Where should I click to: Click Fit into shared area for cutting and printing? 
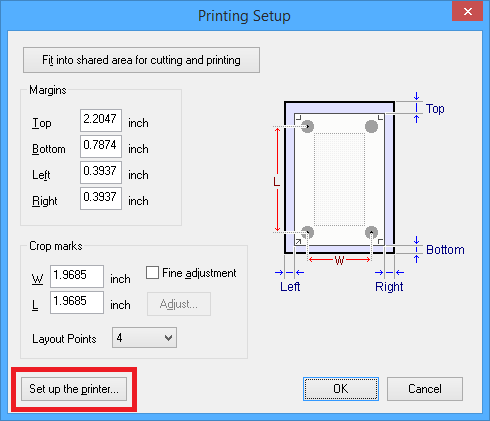[141, 60]
